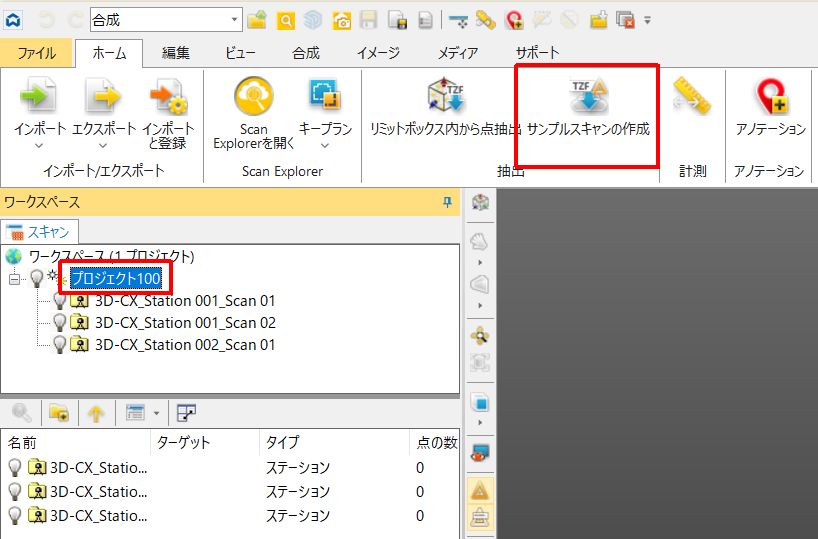Screen dimensions: 818x539
Task: Click the blue screen navigation mode icon
Action: click(x=480, y=452)
